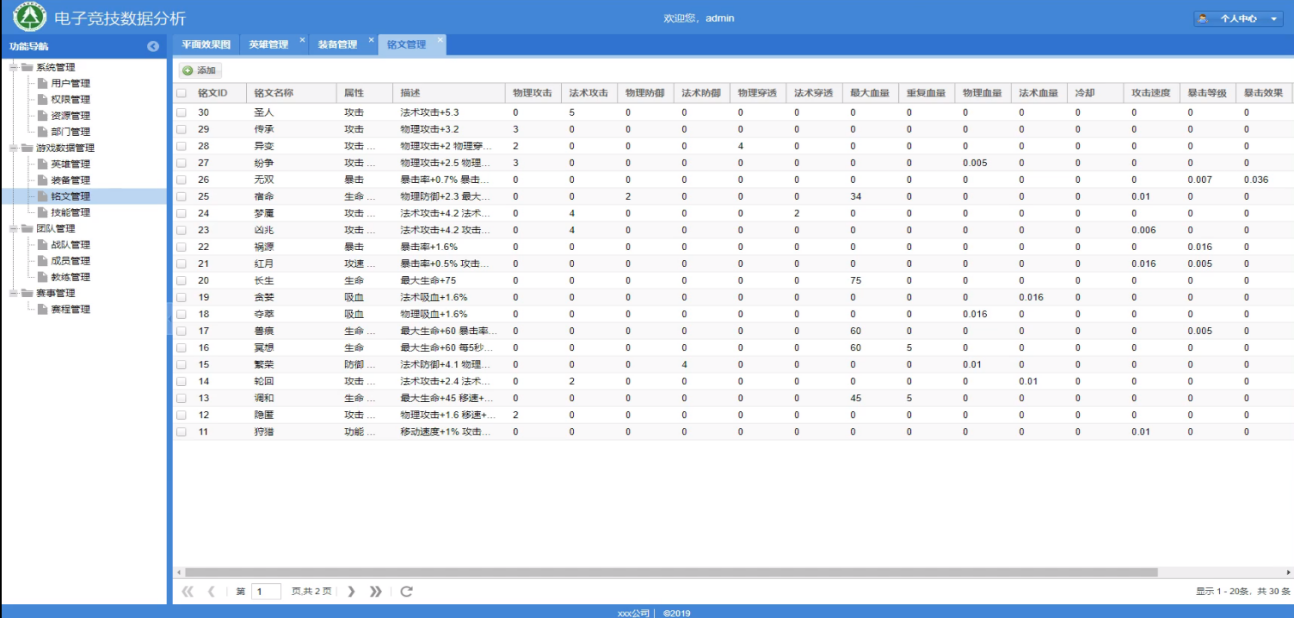Click the 教练管理 page icon

coord(43,277)
